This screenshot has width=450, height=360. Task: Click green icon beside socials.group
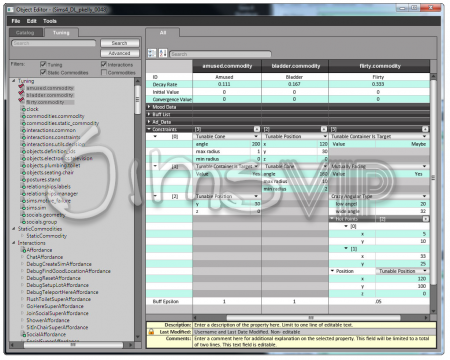click(x=24, y=222)
